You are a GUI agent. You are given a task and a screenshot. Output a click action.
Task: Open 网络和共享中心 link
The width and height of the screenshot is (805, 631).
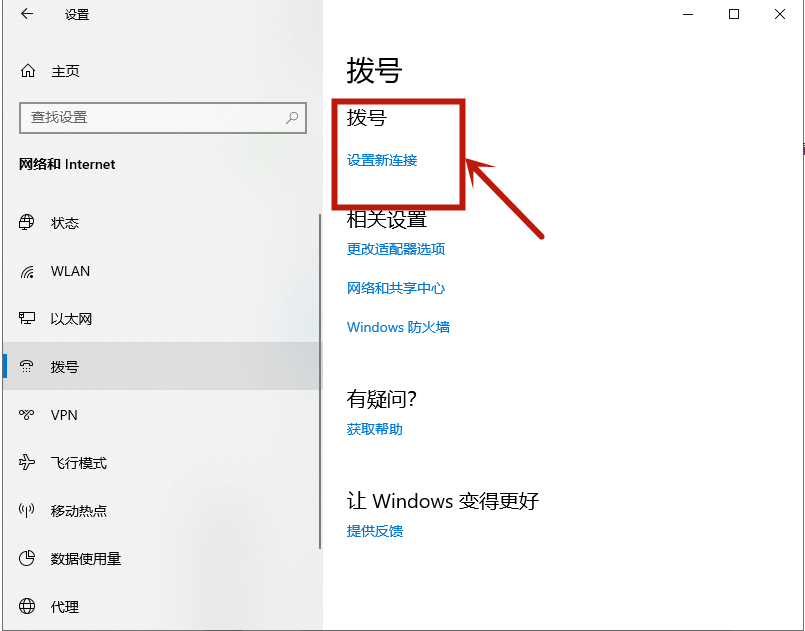tap(396, 288)
